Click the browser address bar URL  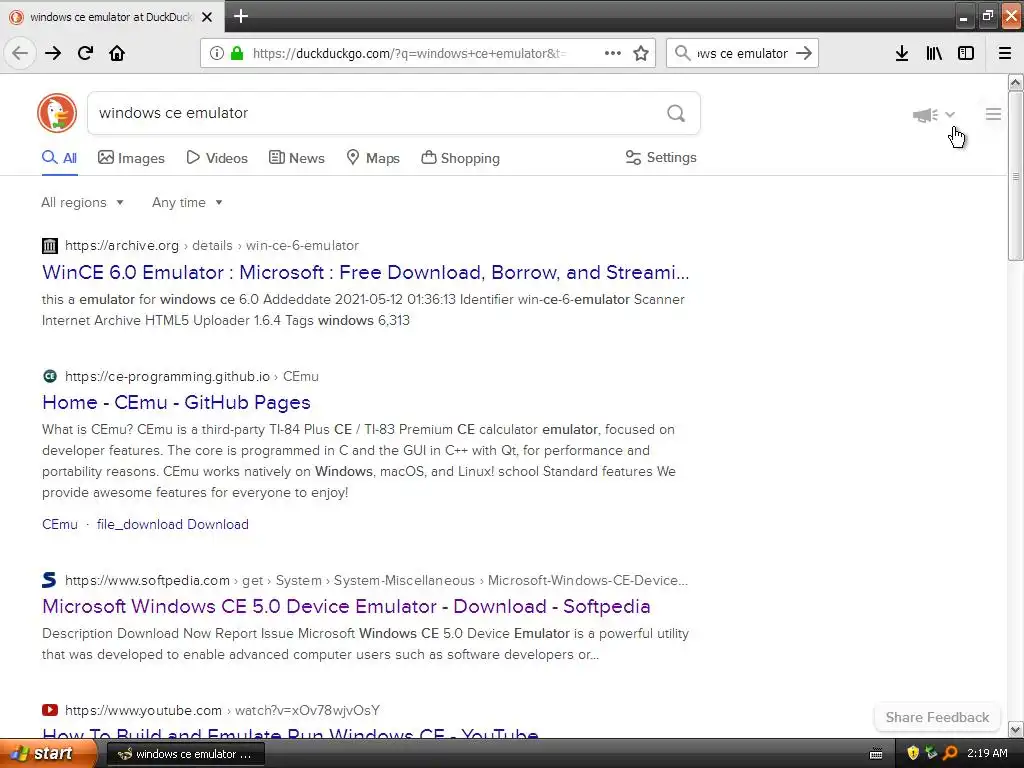coord(409,53)
